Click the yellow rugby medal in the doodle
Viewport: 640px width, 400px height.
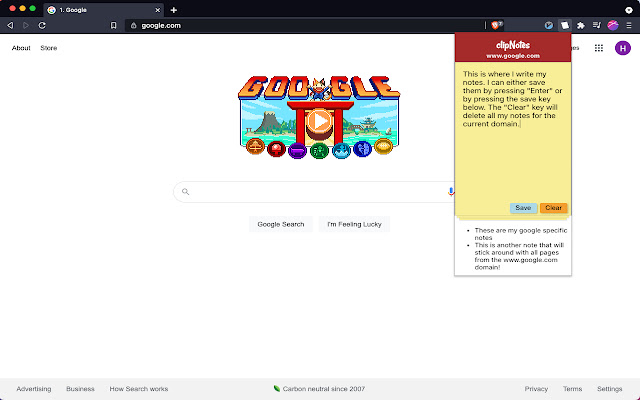[x=383, y=146]
